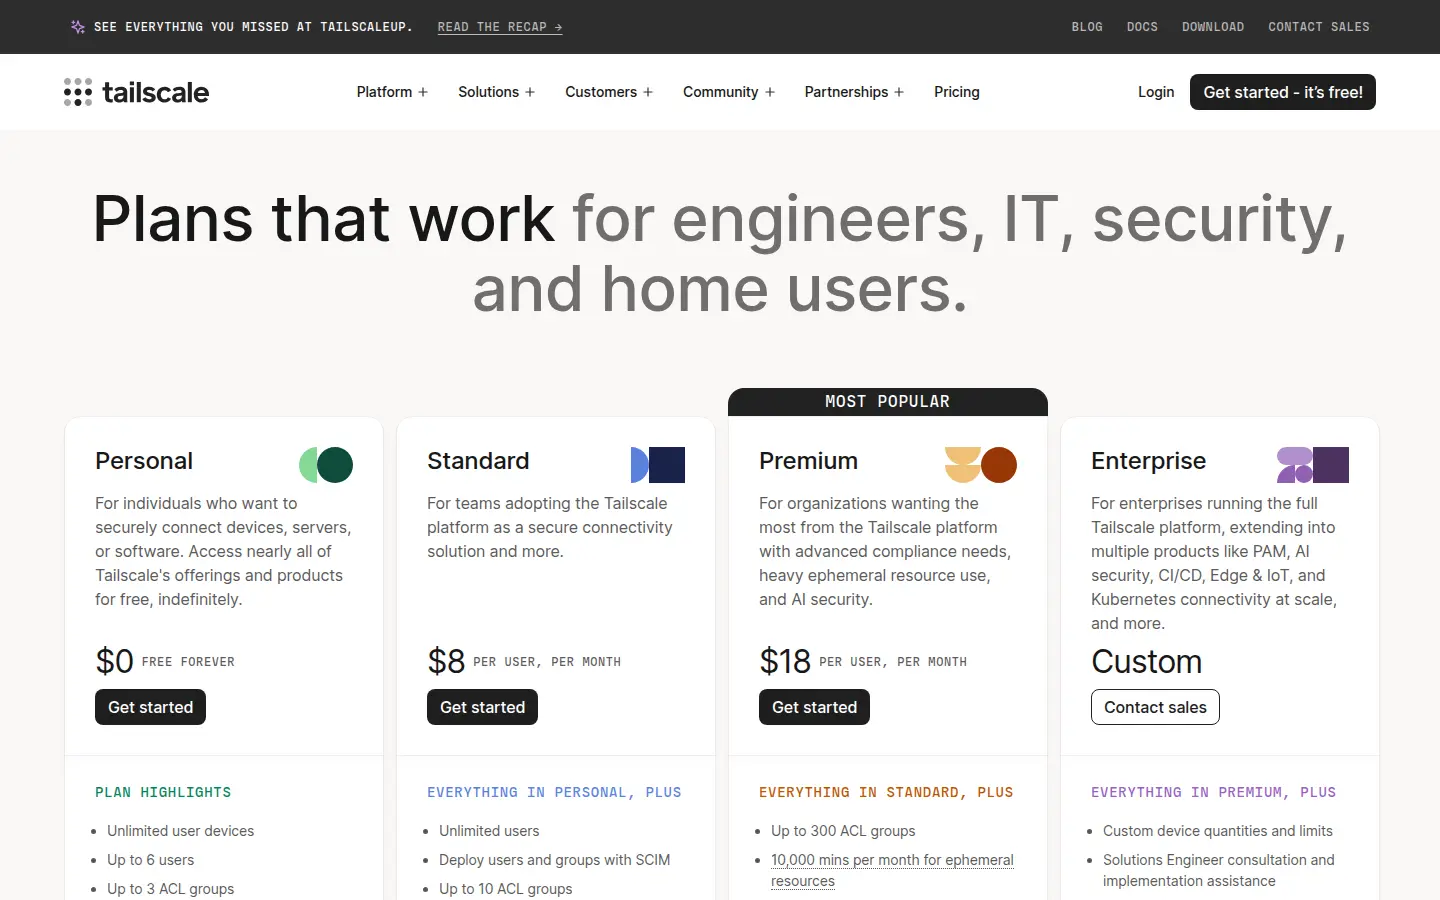Click the Read the Recap link
Image resolution: width=1440 pixels, height=900 pixels.
tap(500, 27)
